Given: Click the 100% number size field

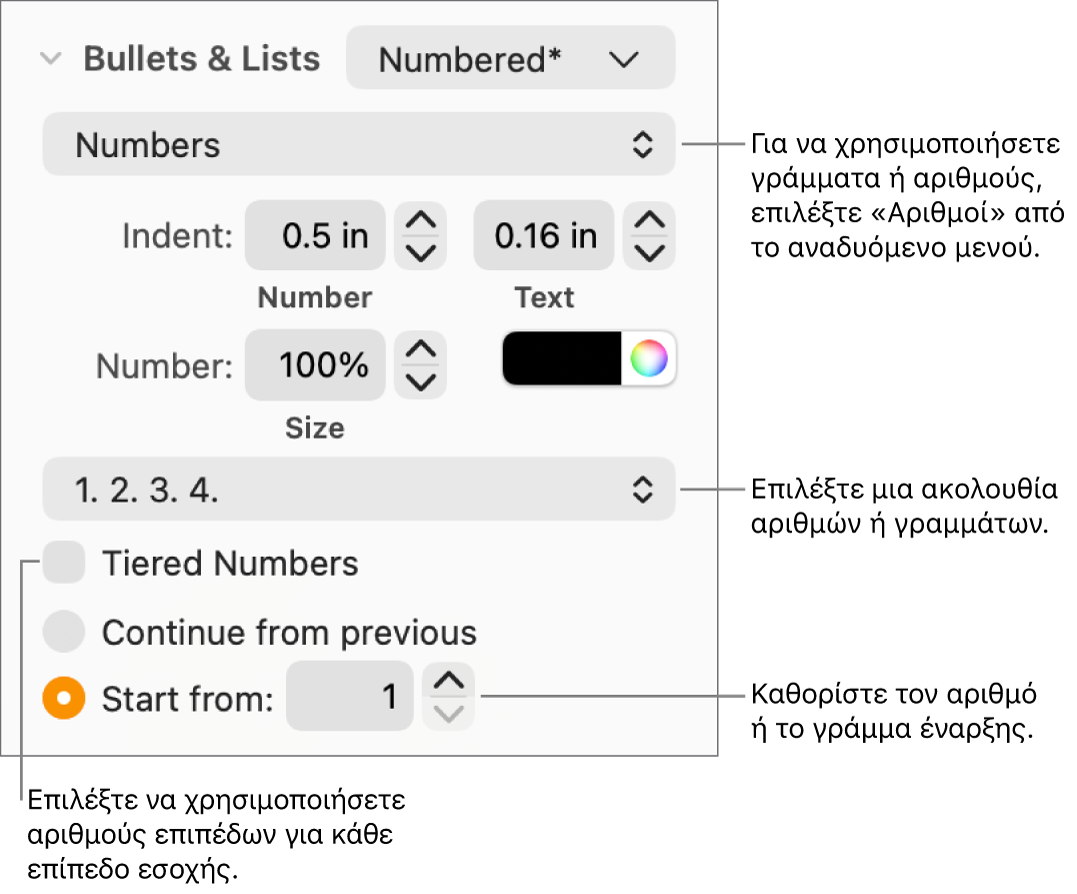Looking at the screenshot, I should [315, 365].
